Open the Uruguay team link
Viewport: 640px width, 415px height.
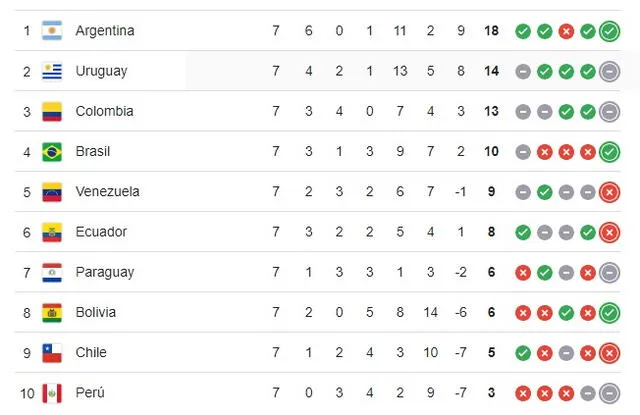[x=101, y=71]
